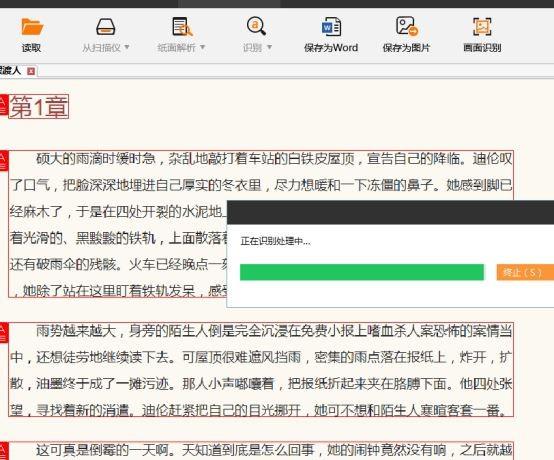Screen dimensions: 554x460
Task: Click the text line starting 望，寻找着新的消遣
Action: coord(259,410)
